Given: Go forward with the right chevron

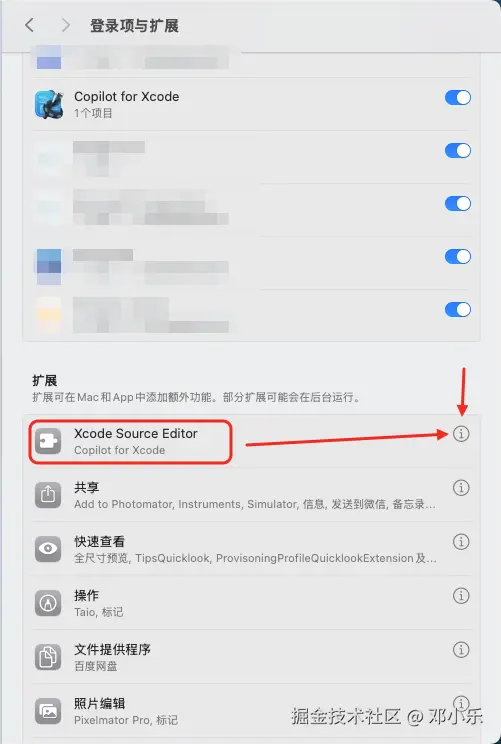Looking at the screenshot, I should click(65, 25).
